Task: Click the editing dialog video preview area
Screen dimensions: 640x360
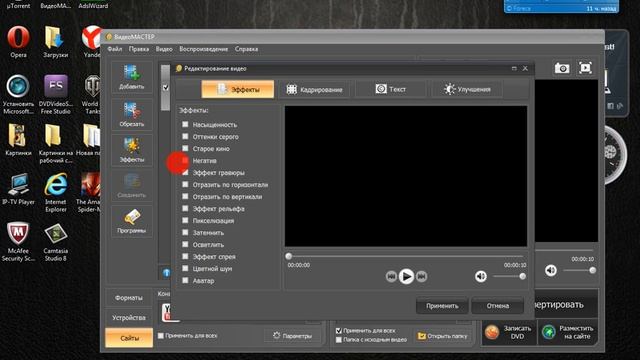Action: pos(406,176)
